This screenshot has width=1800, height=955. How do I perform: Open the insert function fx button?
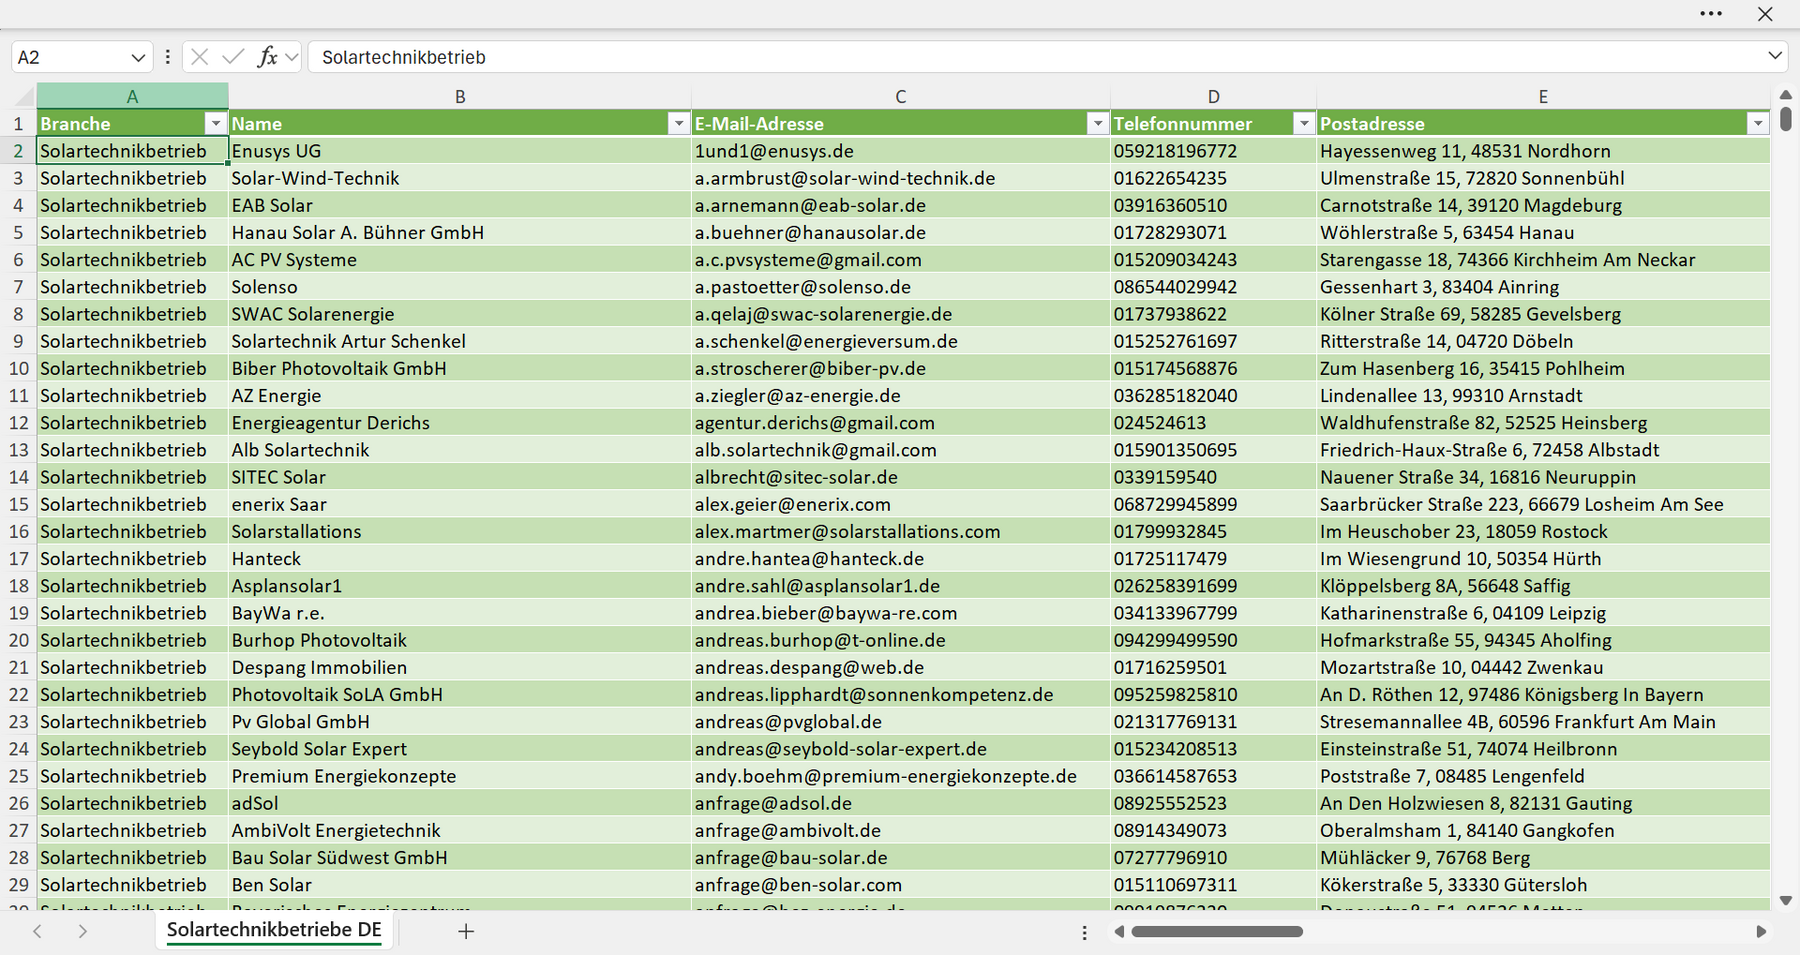click(x=267, y=57)
